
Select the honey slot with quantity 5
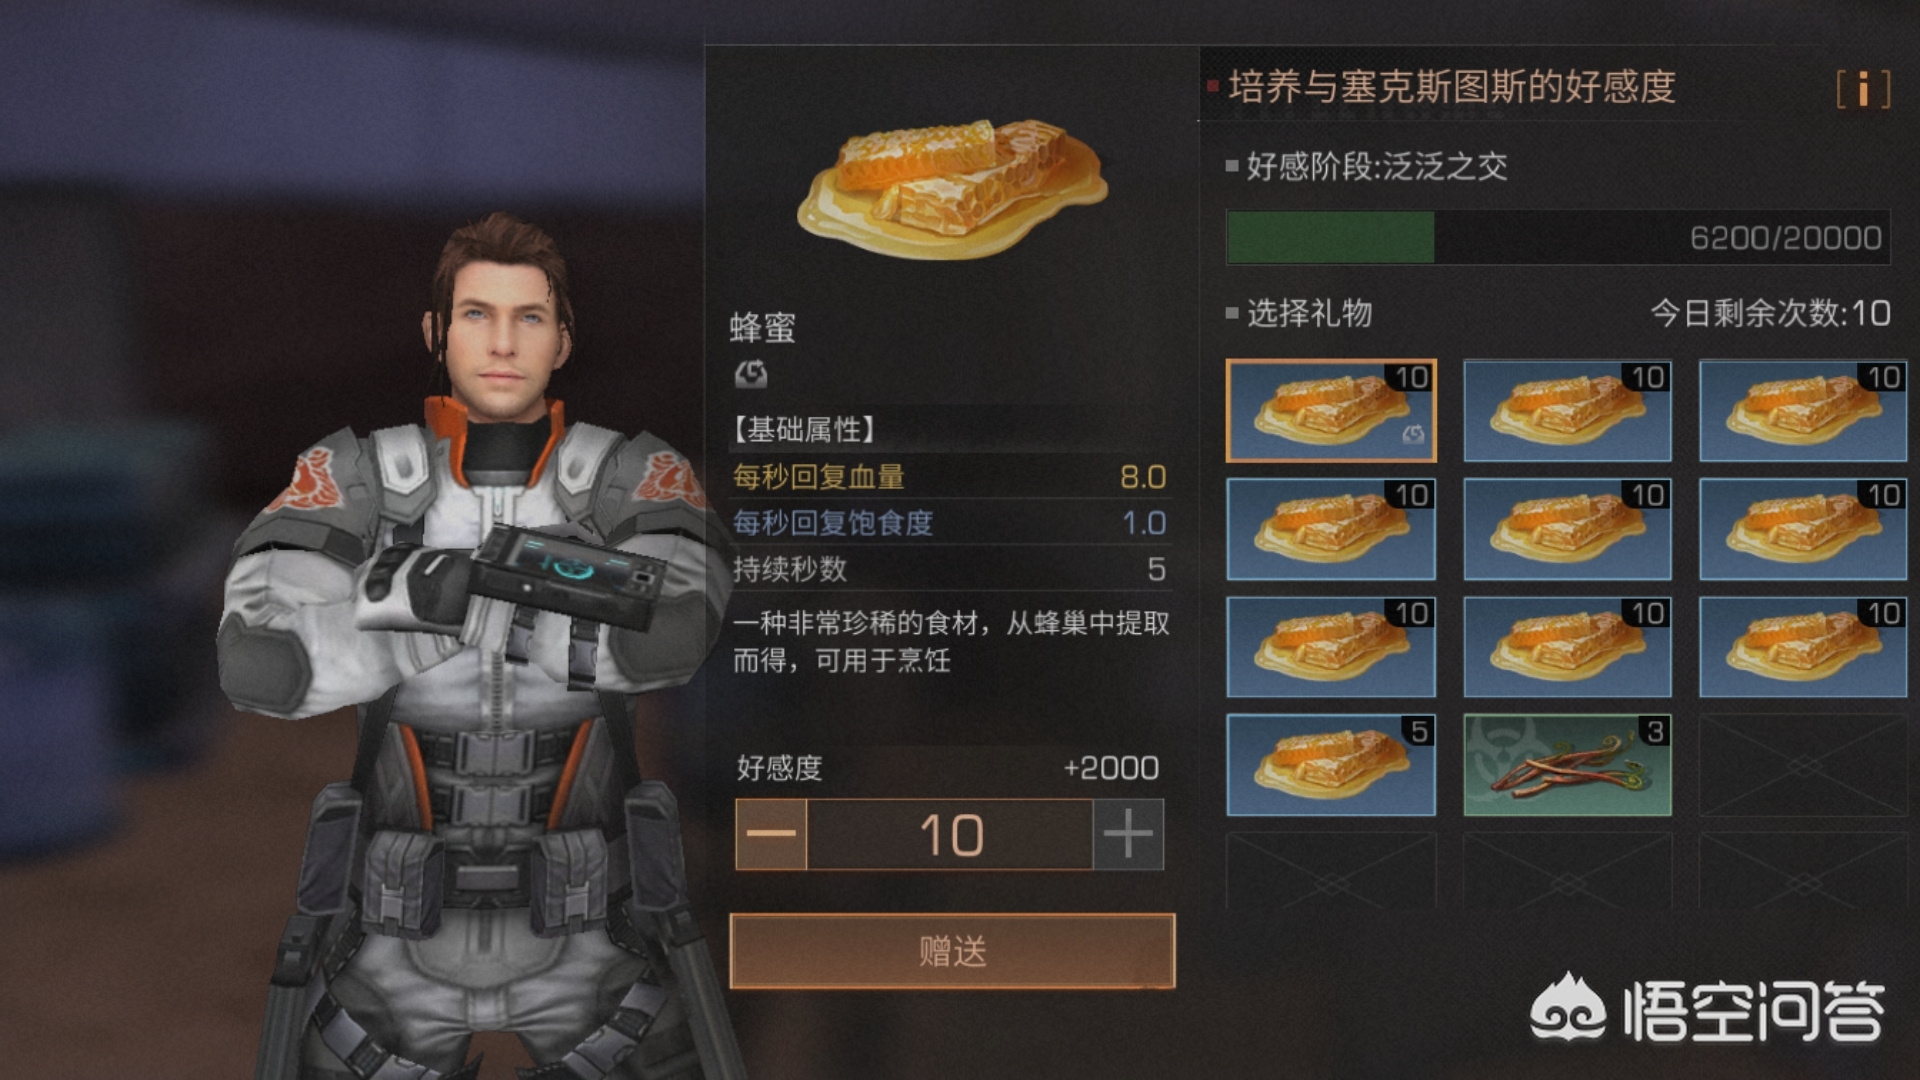click(1331, 765)
